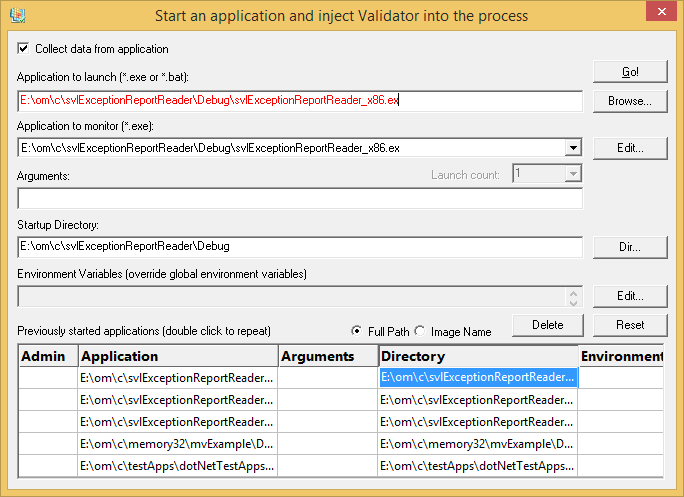Select third row Directory svlExceptionReportReader cell
The width and height of the screenshot is (684, 497).
[478, 422]
